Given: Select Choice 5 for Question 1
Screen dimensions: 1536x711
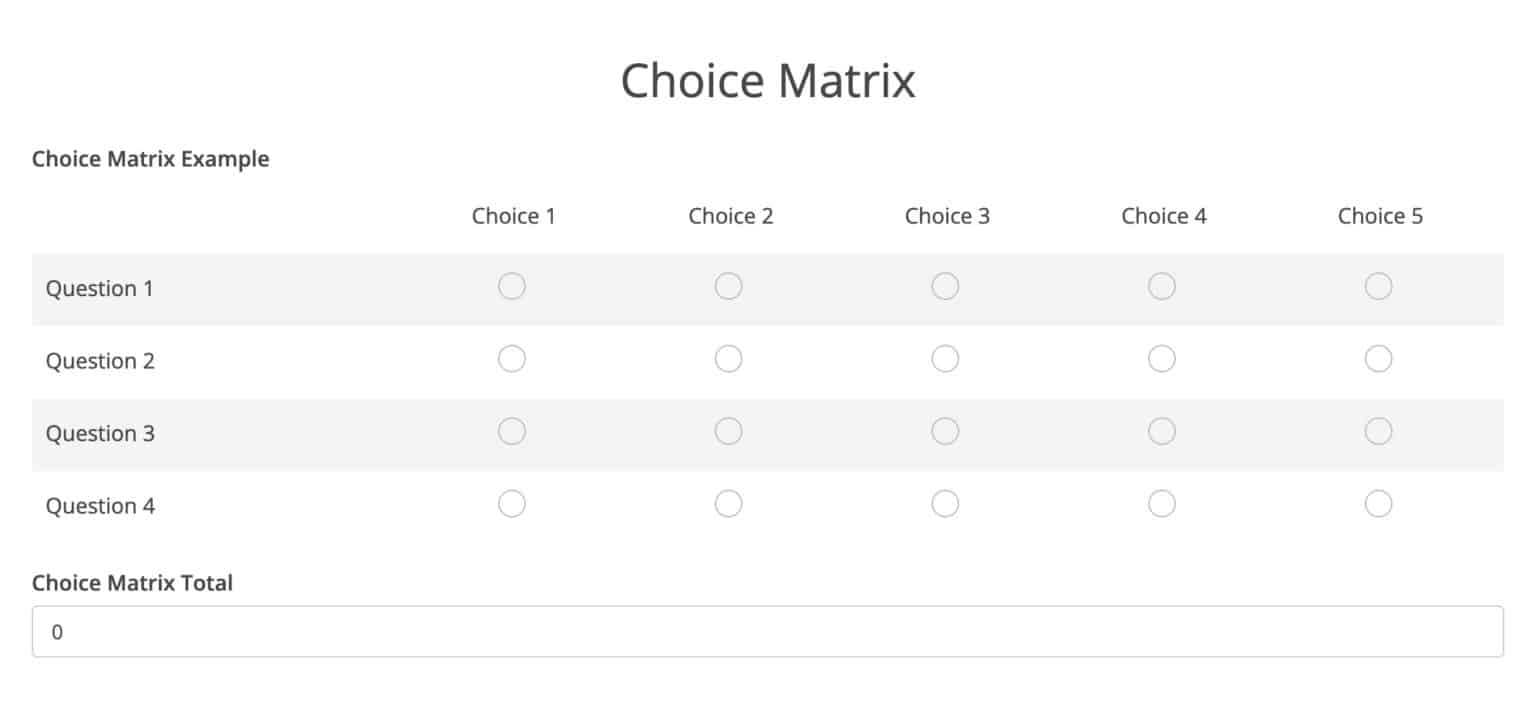Looking at the screenshot, I should click(1378, 286).
